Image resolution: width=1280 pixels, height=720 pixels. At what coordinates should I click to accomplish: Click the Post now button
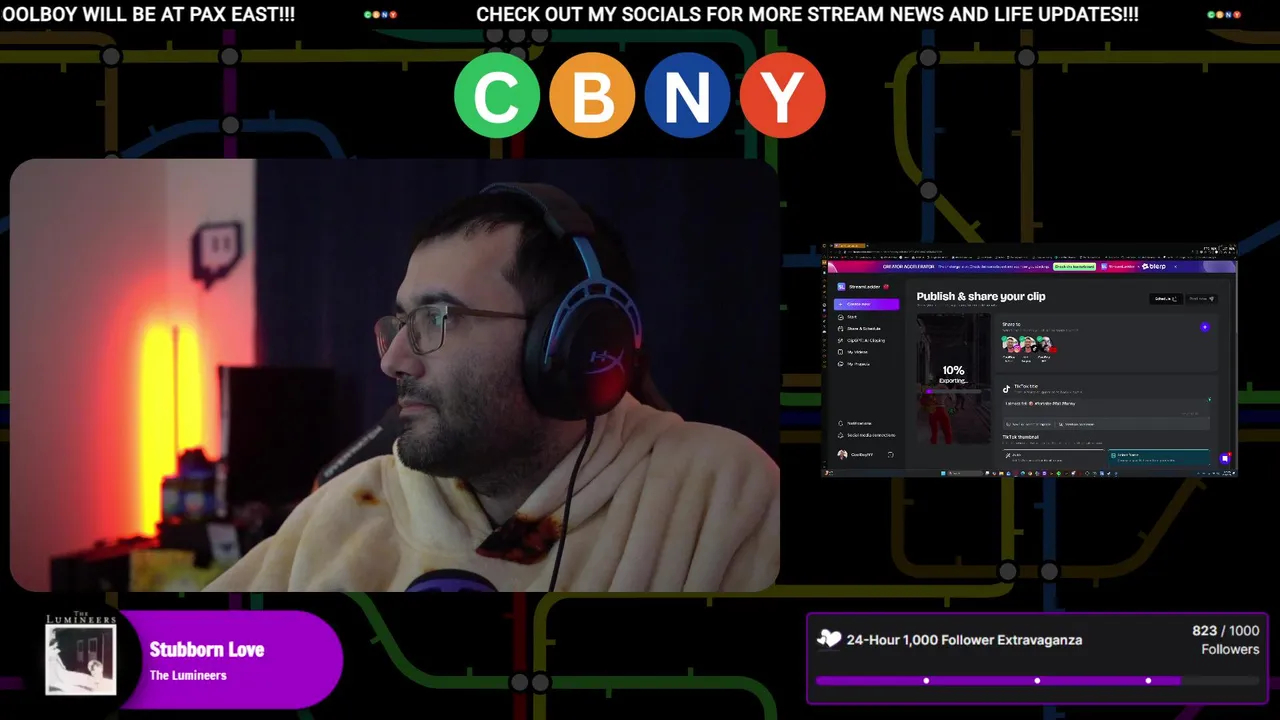(1202, 299)
